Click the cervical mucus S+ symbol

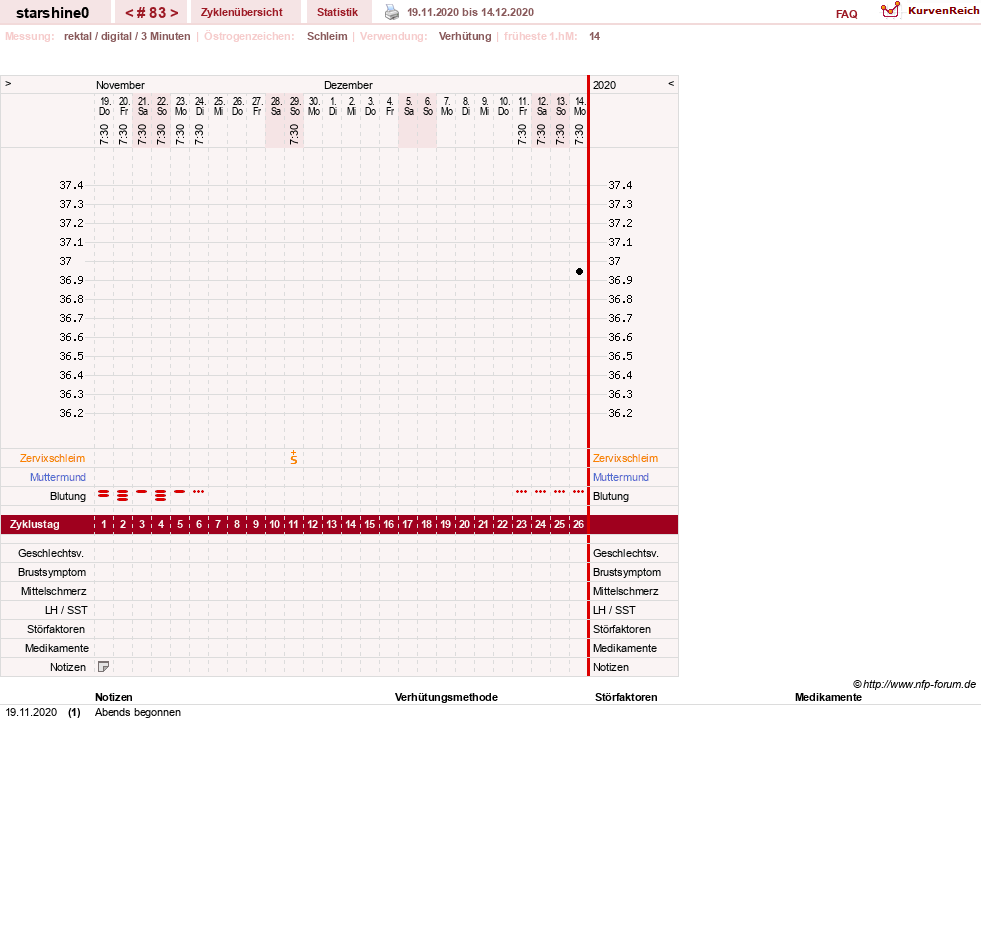point(293,457)
